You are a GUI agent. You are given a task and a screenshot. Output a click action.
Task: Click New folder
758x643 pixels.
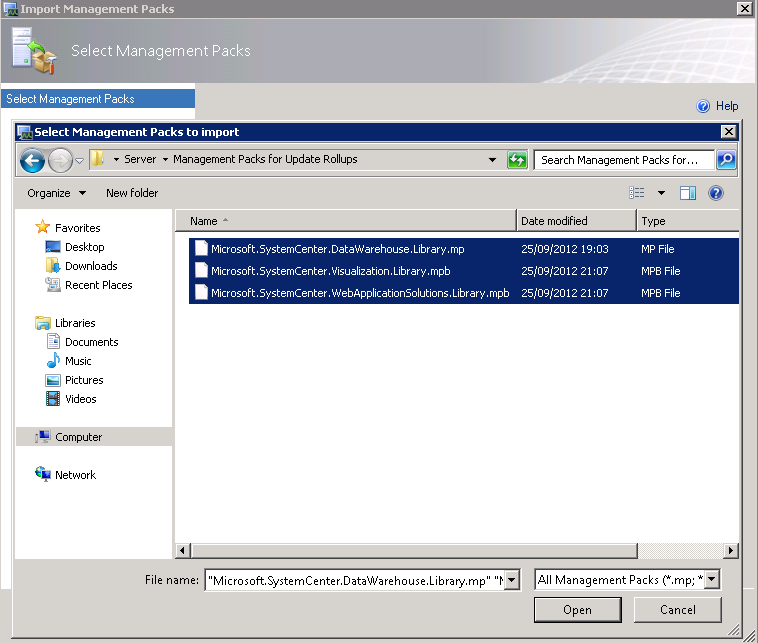click(x=132, y=193)
